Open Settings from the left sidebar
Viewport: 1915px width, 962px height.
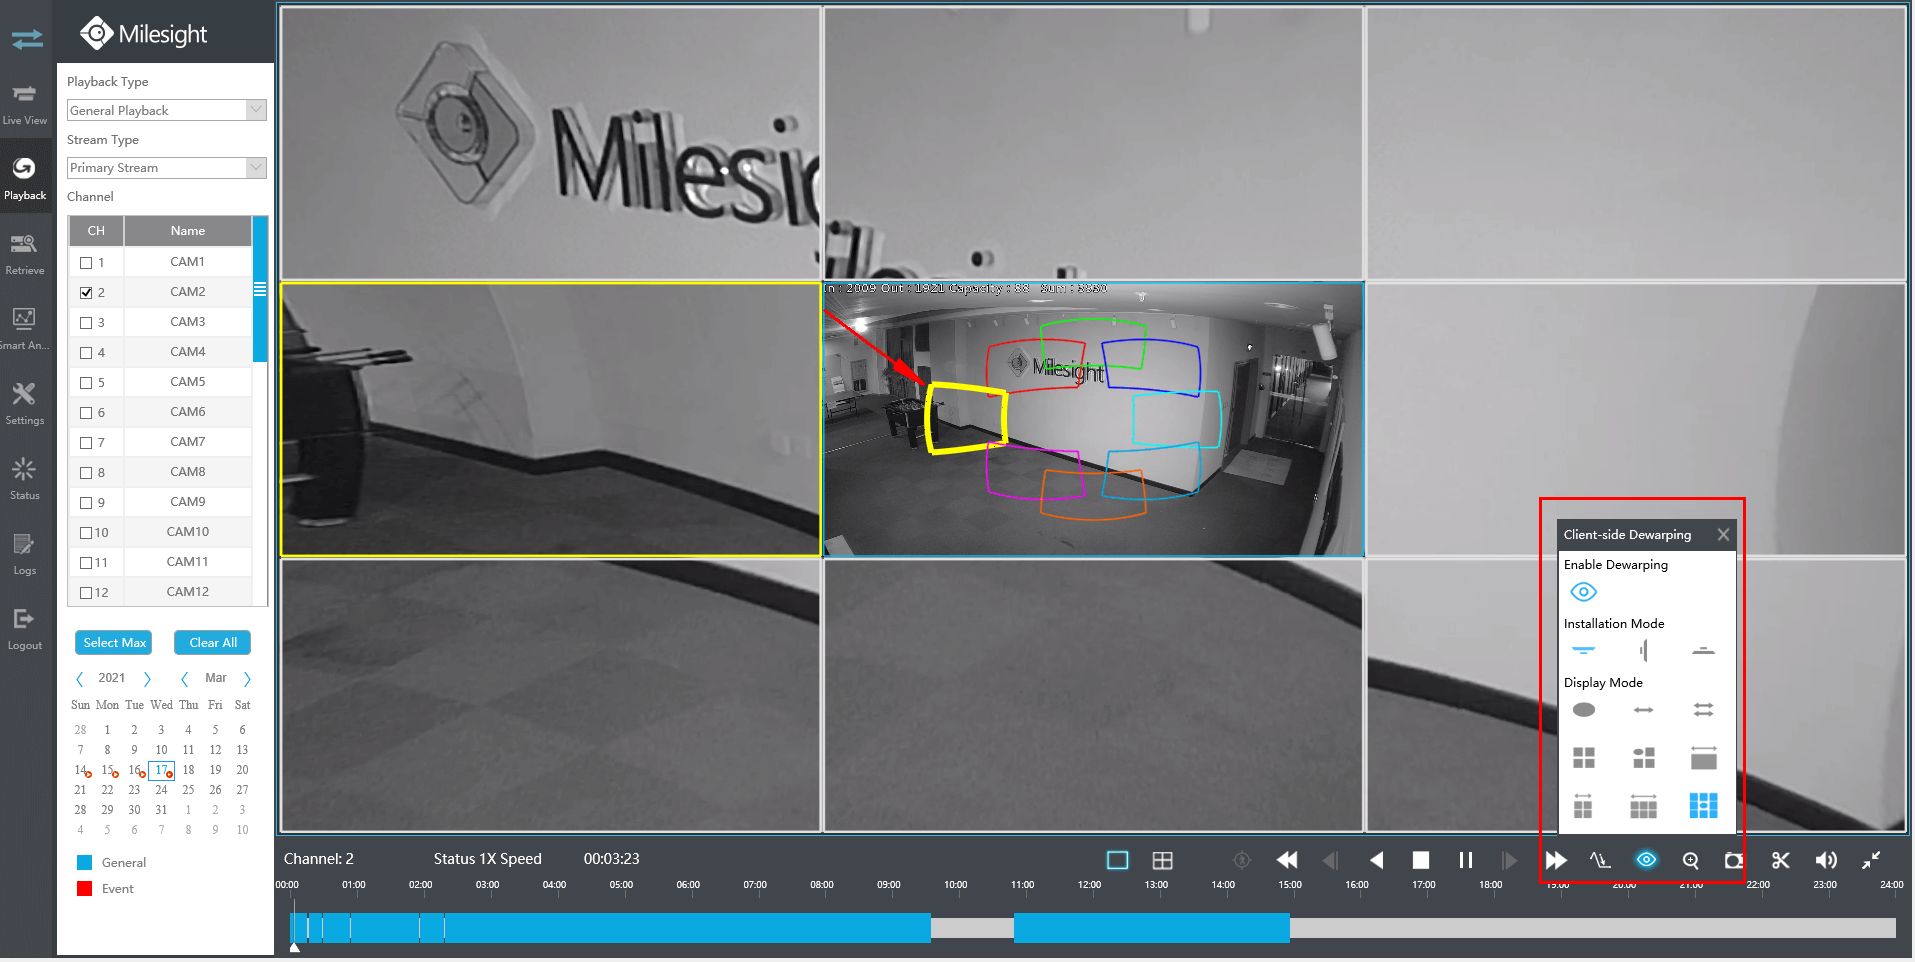click(25, 404)
